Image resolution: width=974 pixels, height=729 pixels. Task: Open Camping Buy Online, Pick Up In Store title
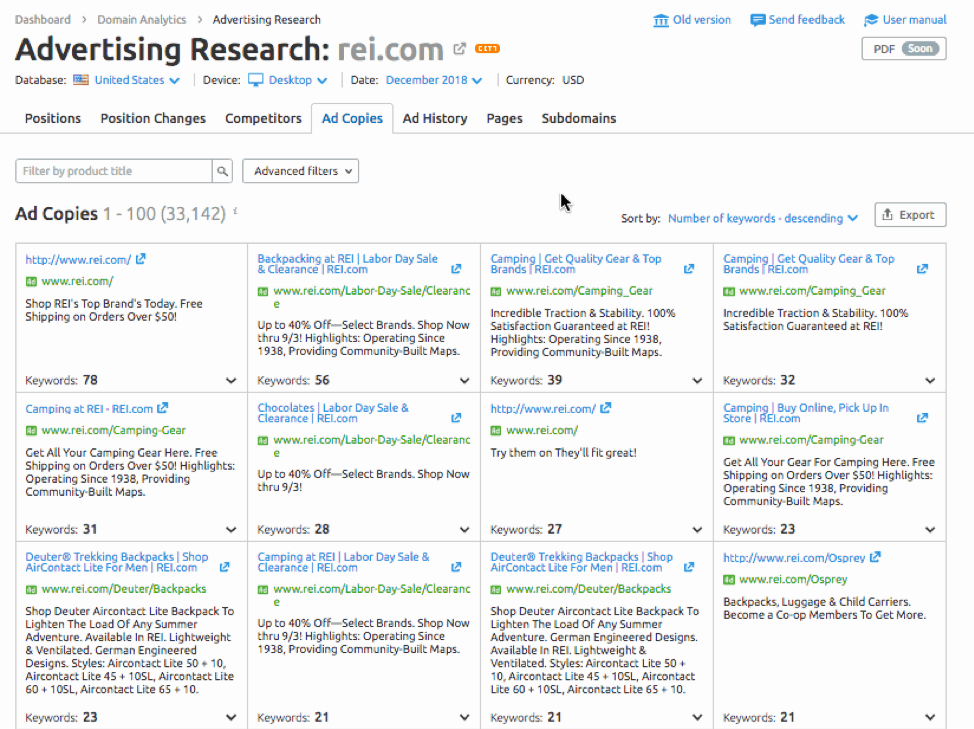806,413
